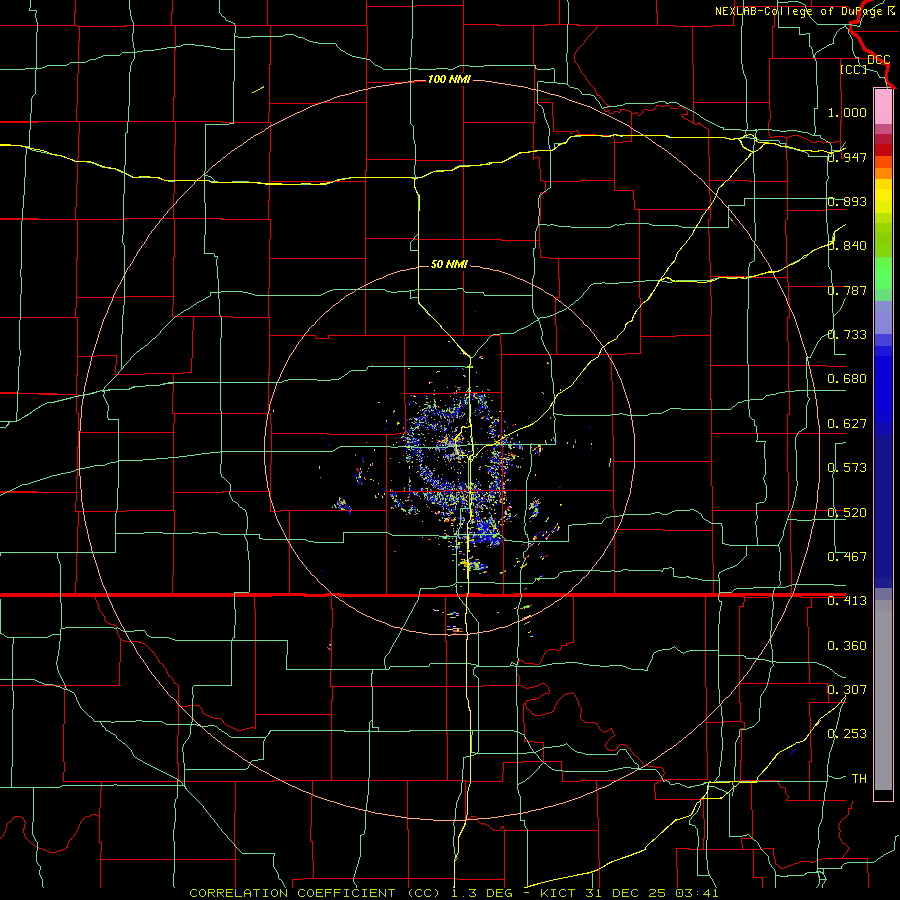This screenshot has width=900, height=900.
Task: Click the 0.947 legend value
Action: tap(847, 157)
